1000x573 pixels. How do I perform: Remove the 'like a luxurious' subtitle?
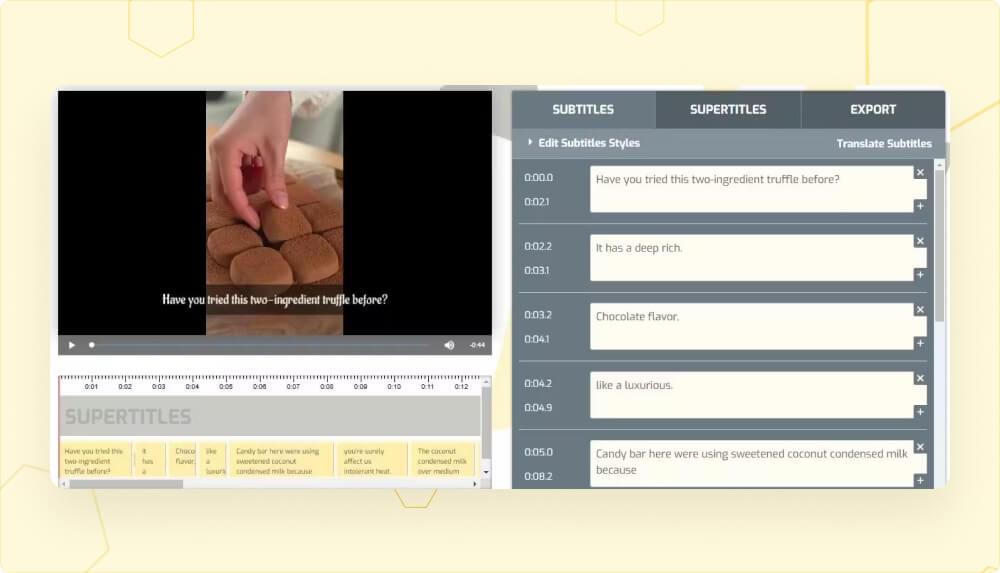[920, 379]
